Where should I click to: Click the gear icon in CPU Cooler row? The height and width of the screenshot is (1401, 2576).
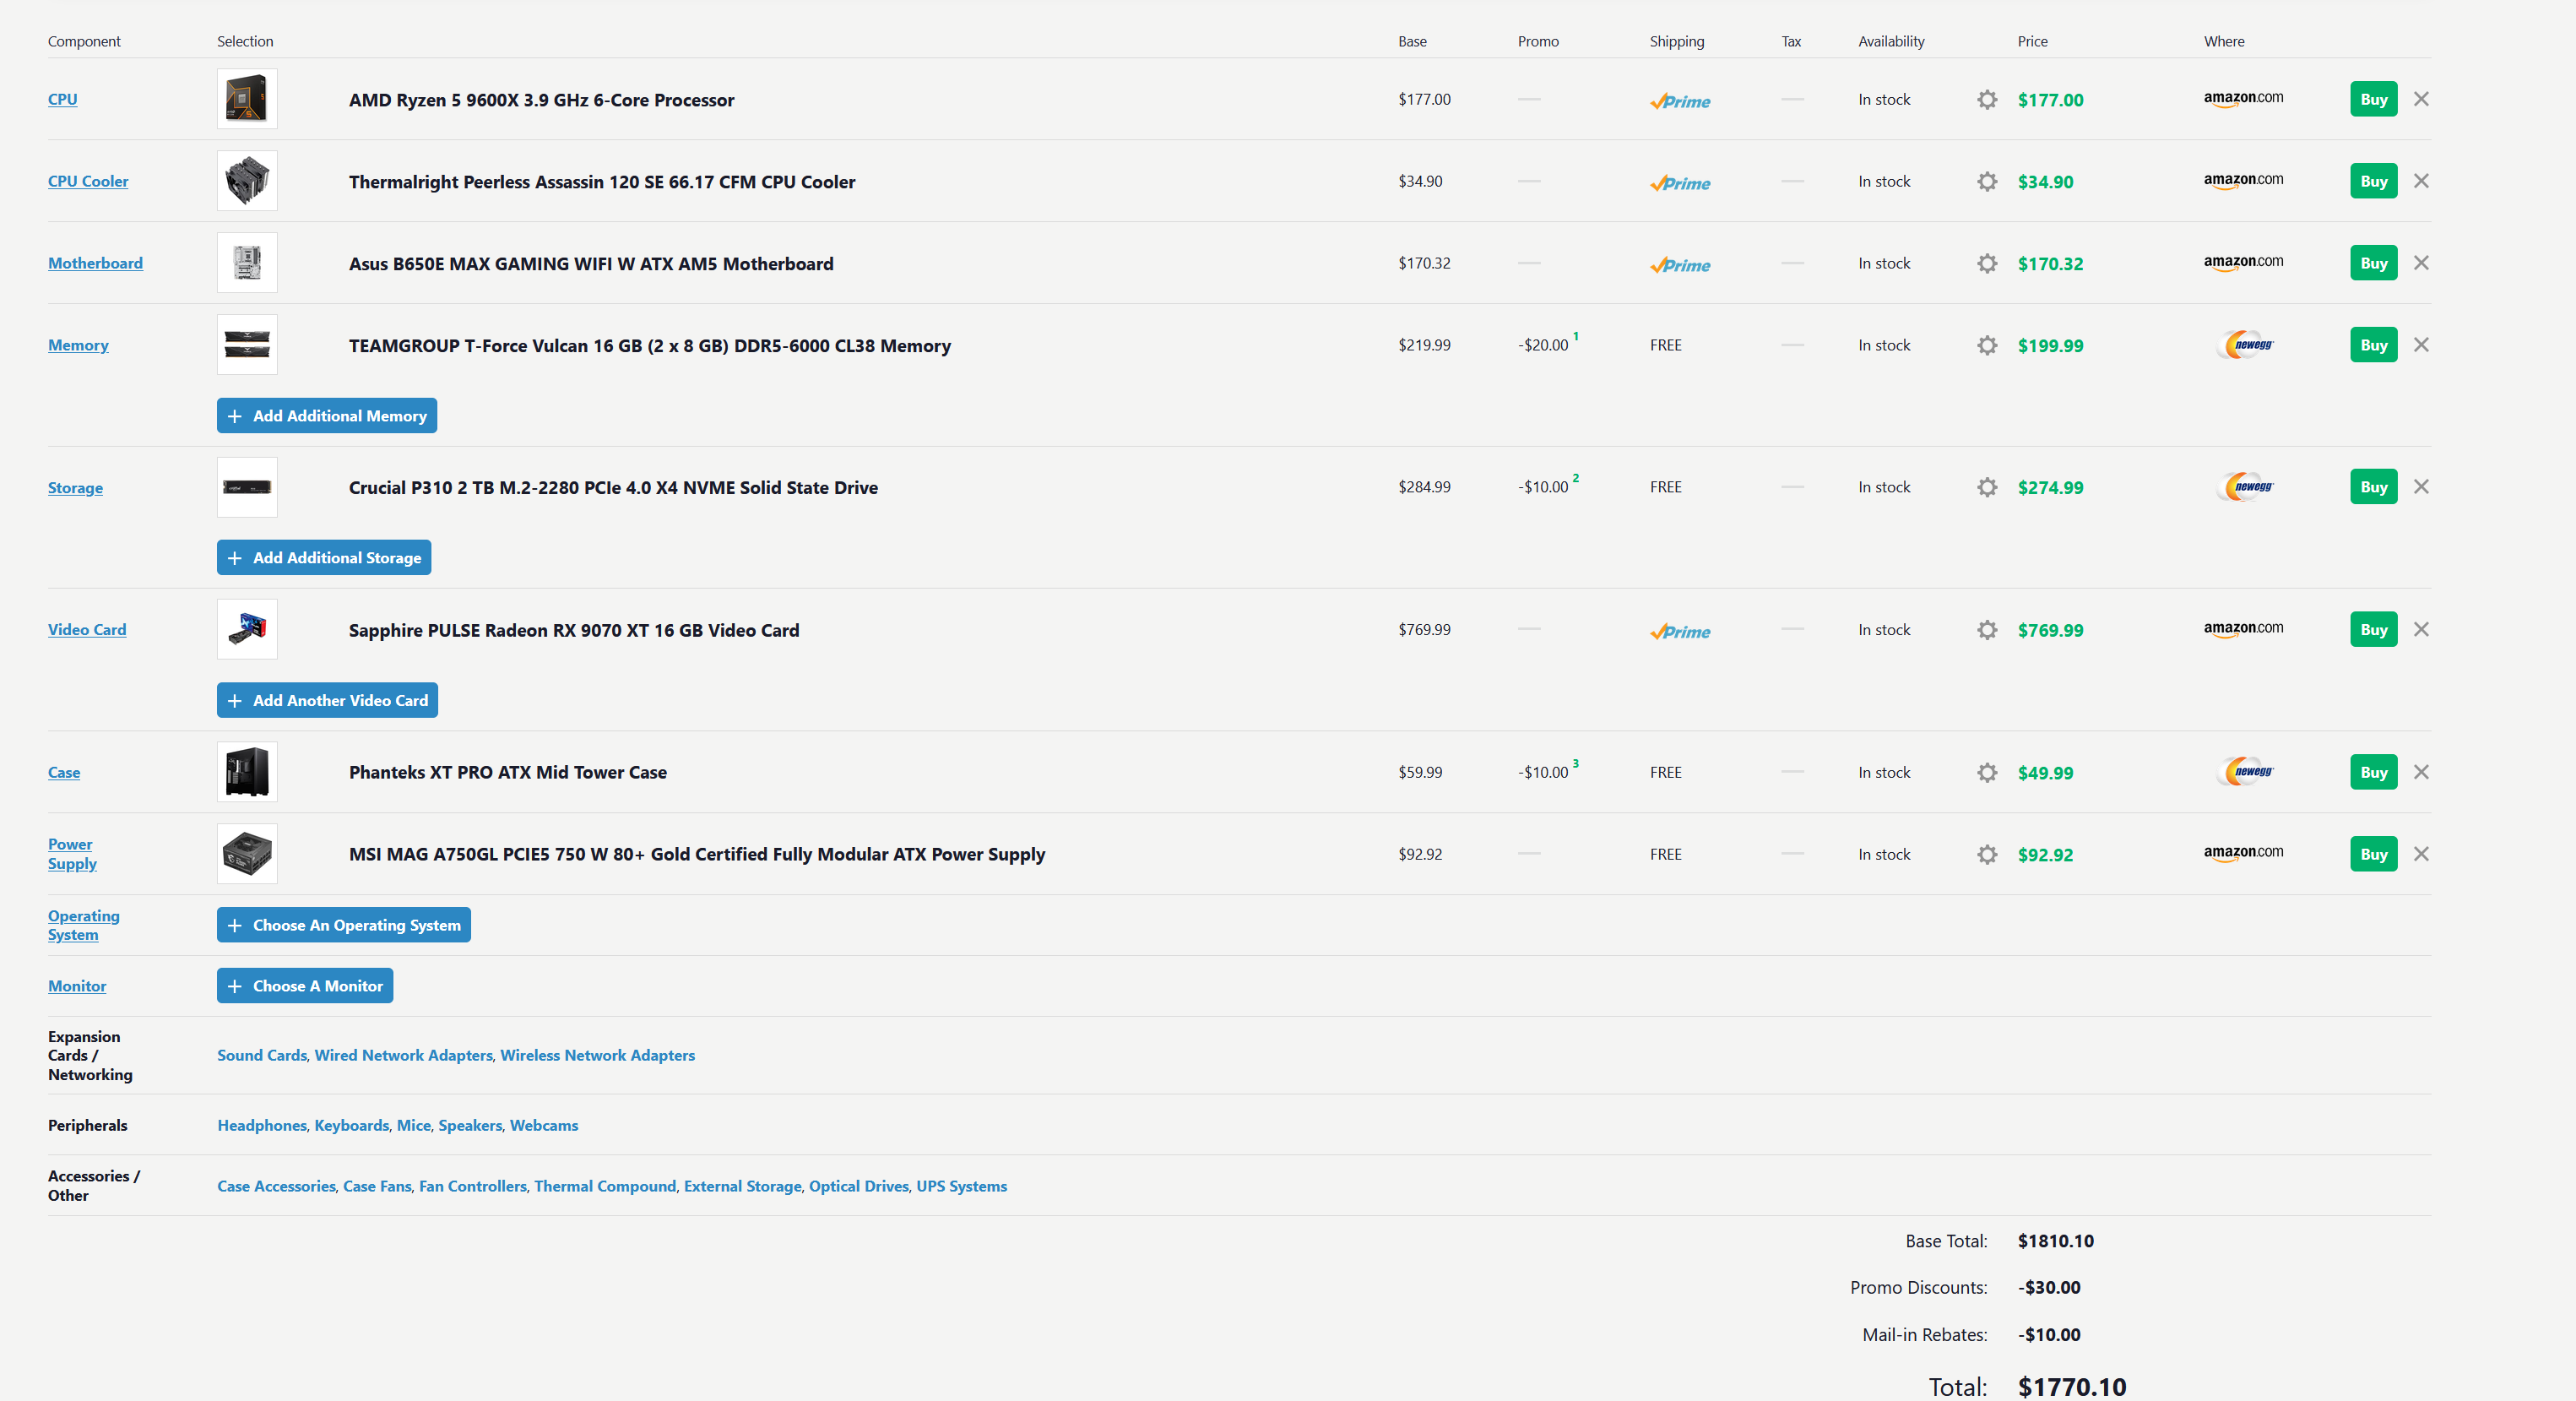click(x=1987, y=181)
